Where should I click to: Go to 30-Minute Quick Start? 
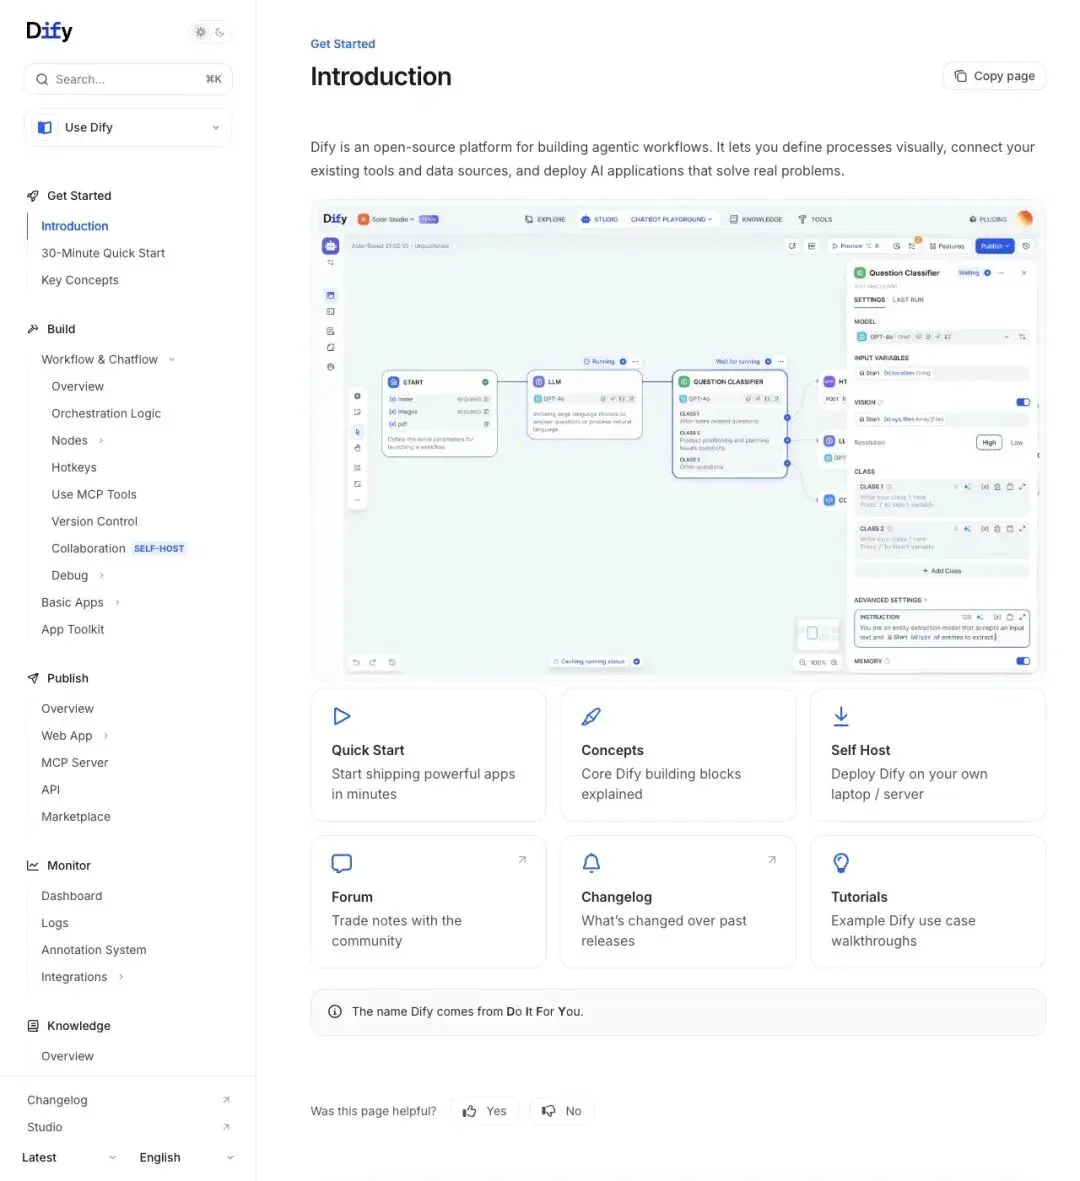[x=102, y=253]
